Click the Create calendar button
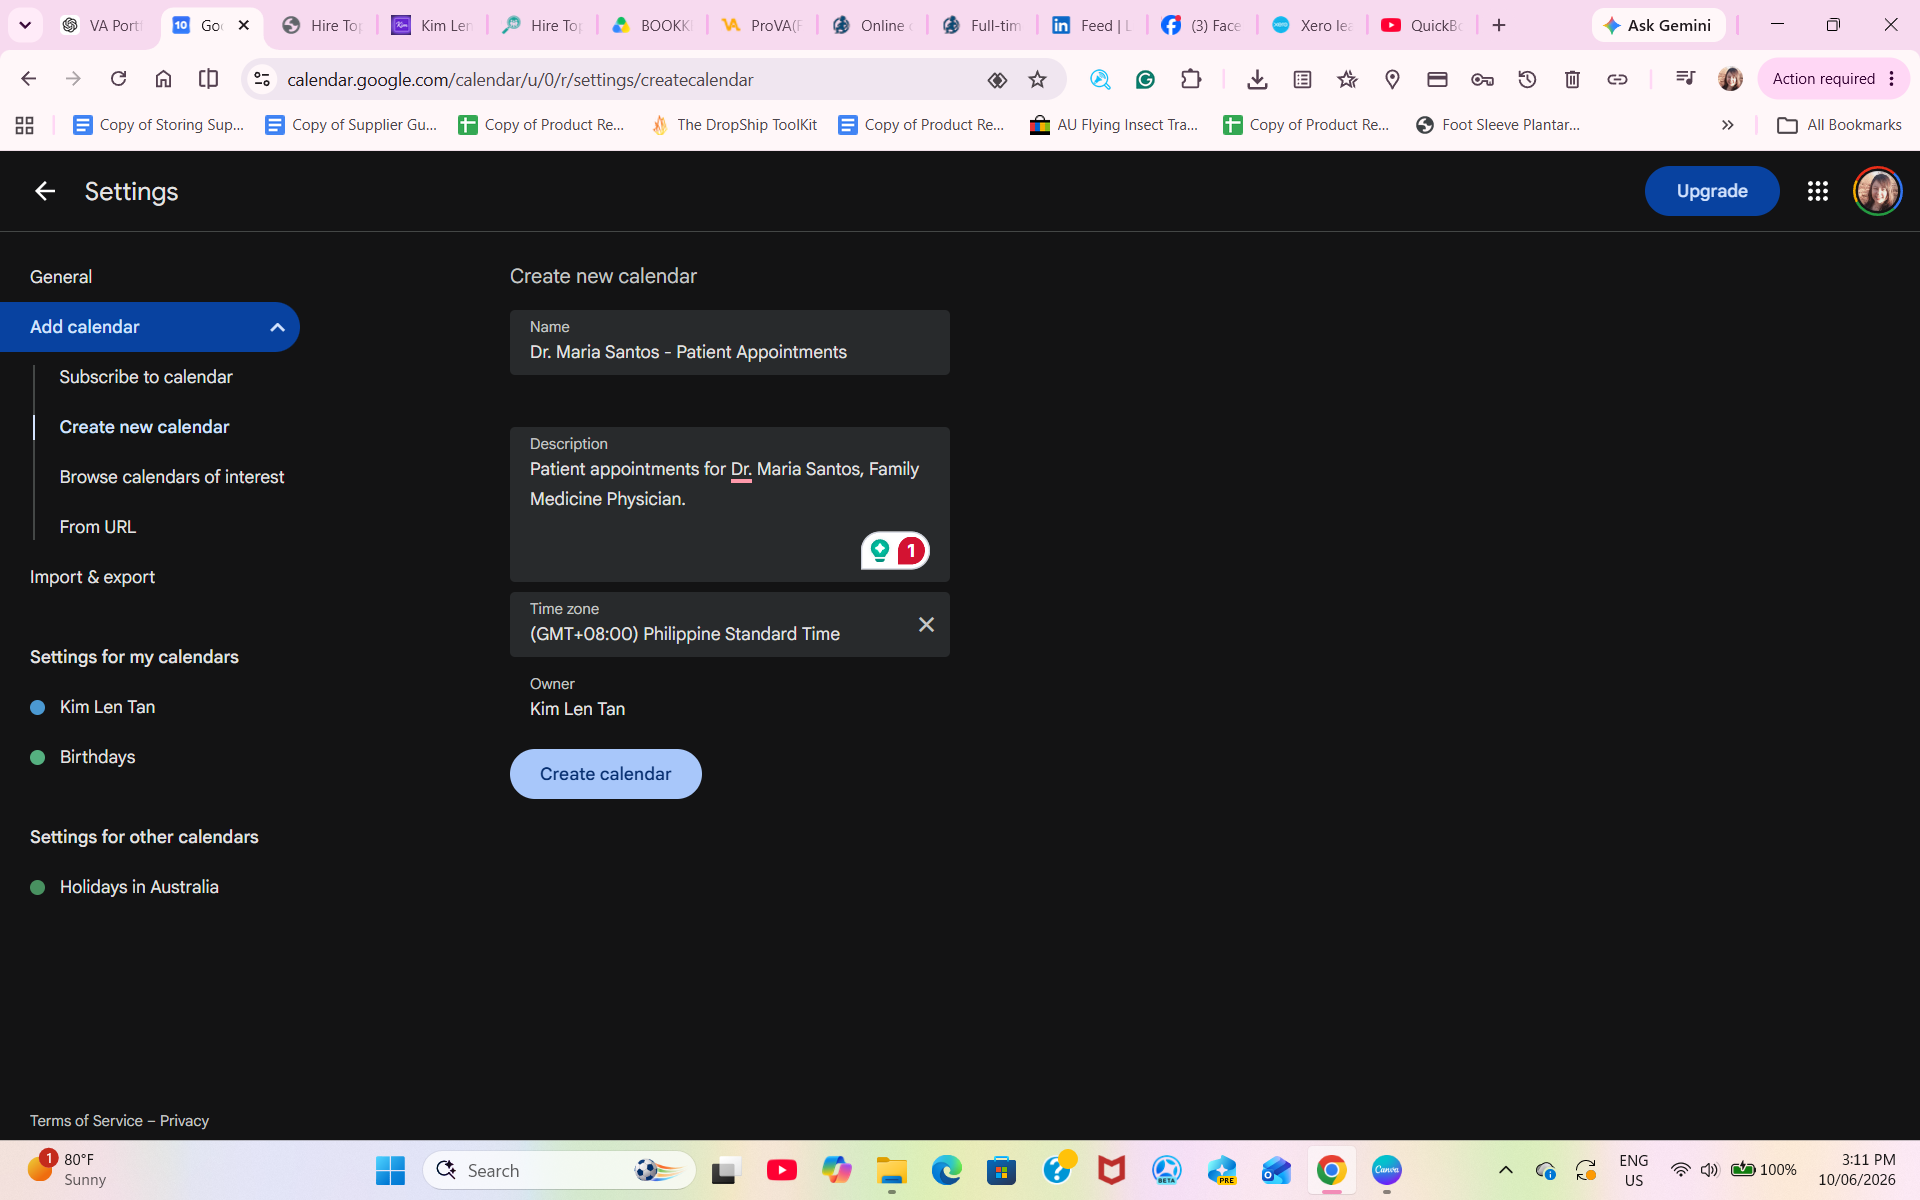This screenshot has width=1920, height=1200. 606,774
